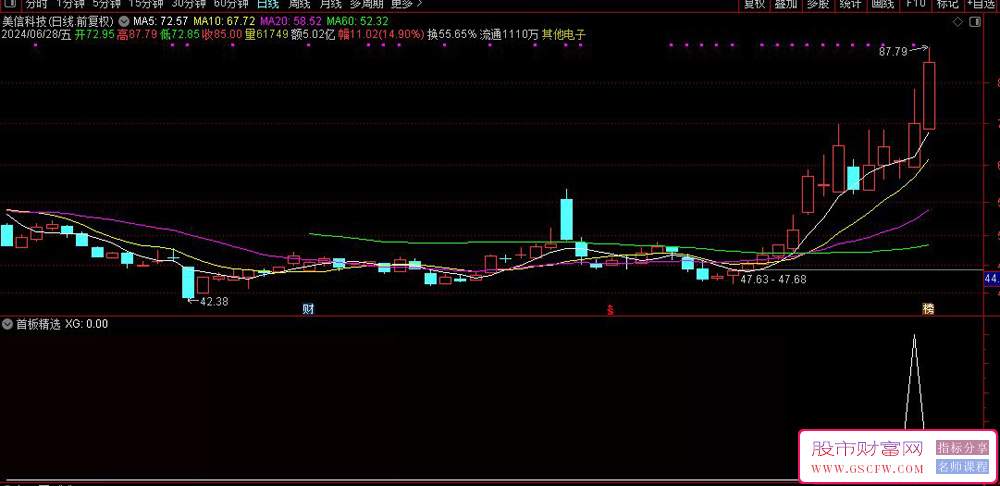
Task: Click the 其他电子 sector label
Action: (563, 34)
